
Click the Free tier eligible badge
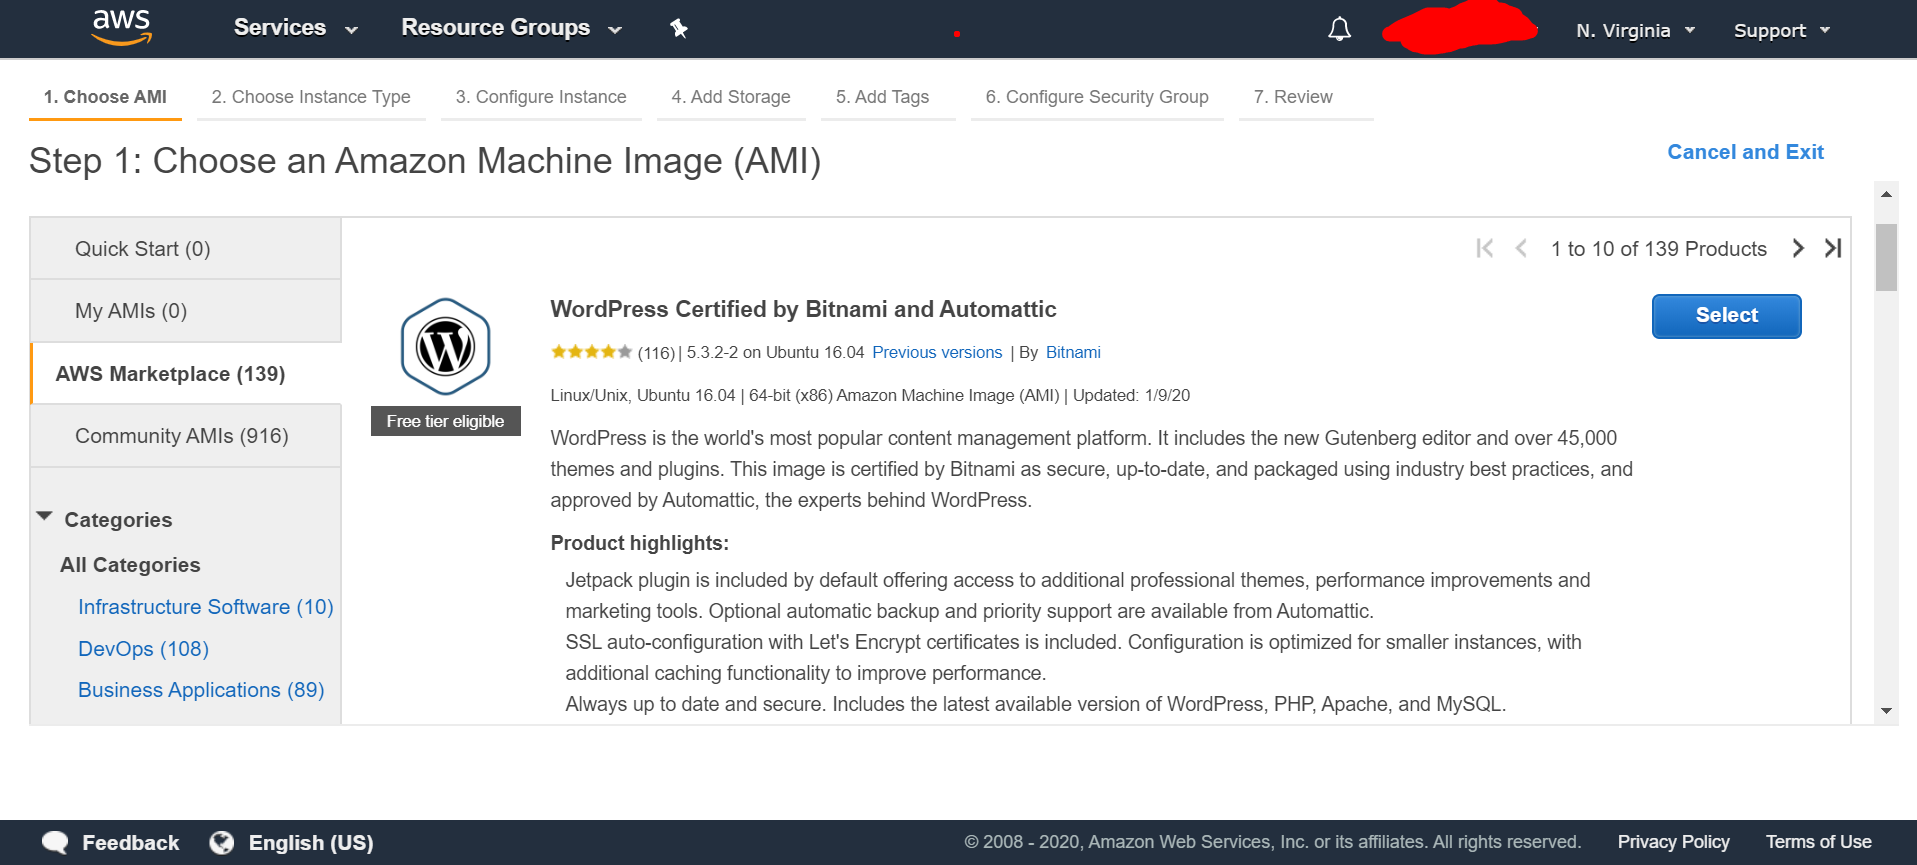tap(445, 421)
